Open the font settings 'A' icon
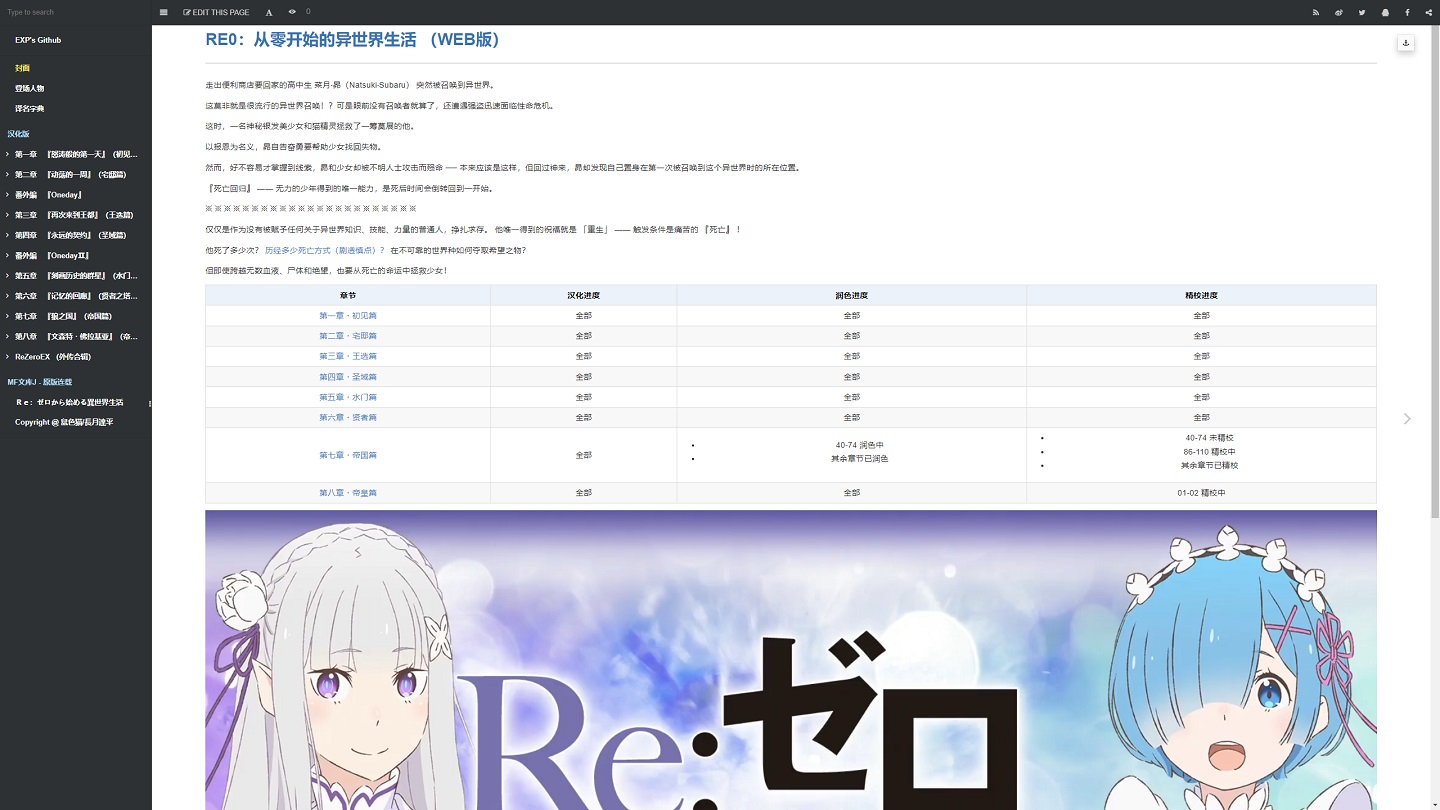 [269, 12]
